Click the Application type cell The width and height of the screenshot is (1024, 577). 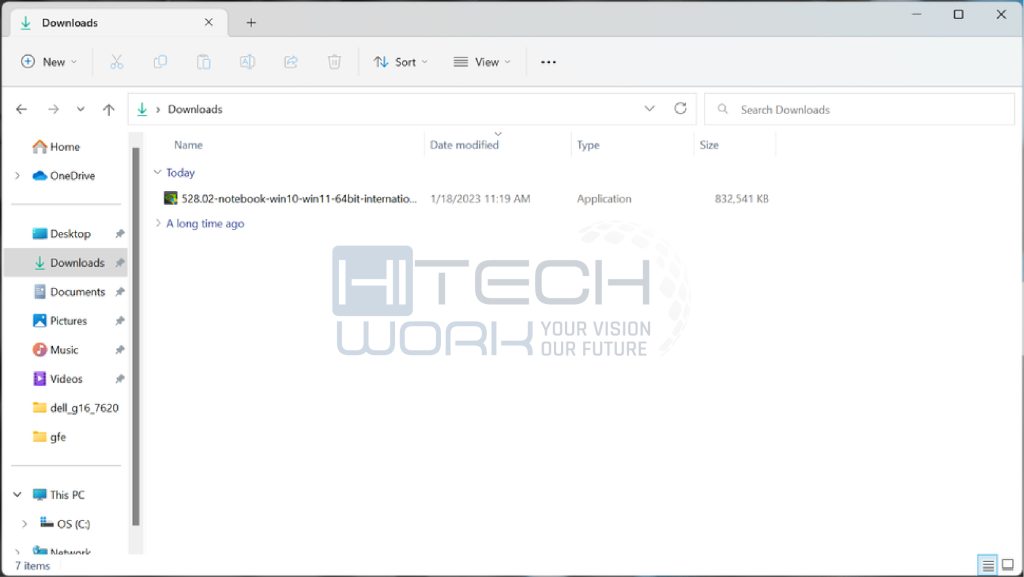tap(604, 198)
